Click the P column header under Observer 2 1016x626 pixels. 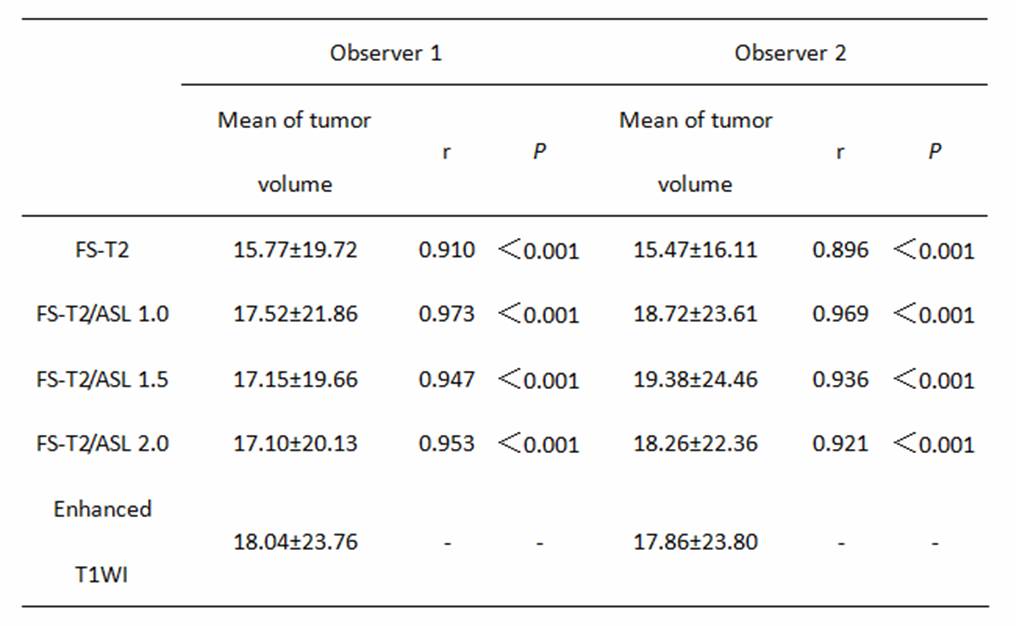click(934, 153)
